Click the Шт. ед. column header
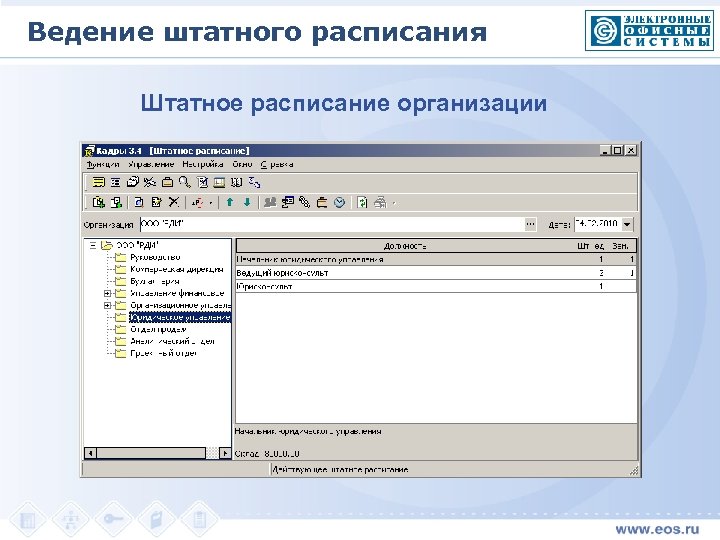Screen dimensions: 720x540 click(x=591, y=246)
